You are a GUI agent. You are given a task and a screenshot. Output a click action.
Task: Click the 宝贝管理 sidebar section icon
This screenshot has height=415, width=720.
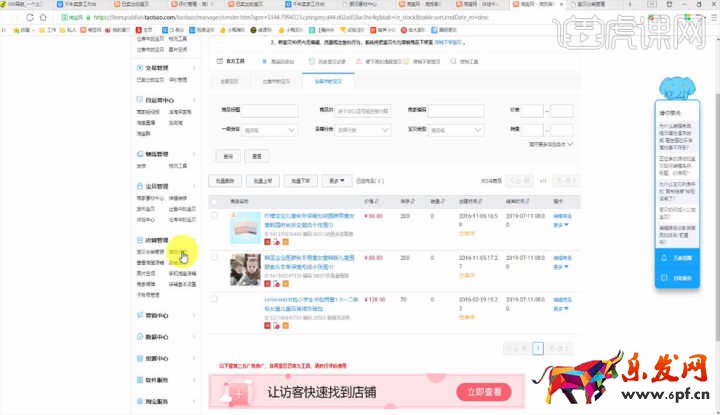(139, 186)
